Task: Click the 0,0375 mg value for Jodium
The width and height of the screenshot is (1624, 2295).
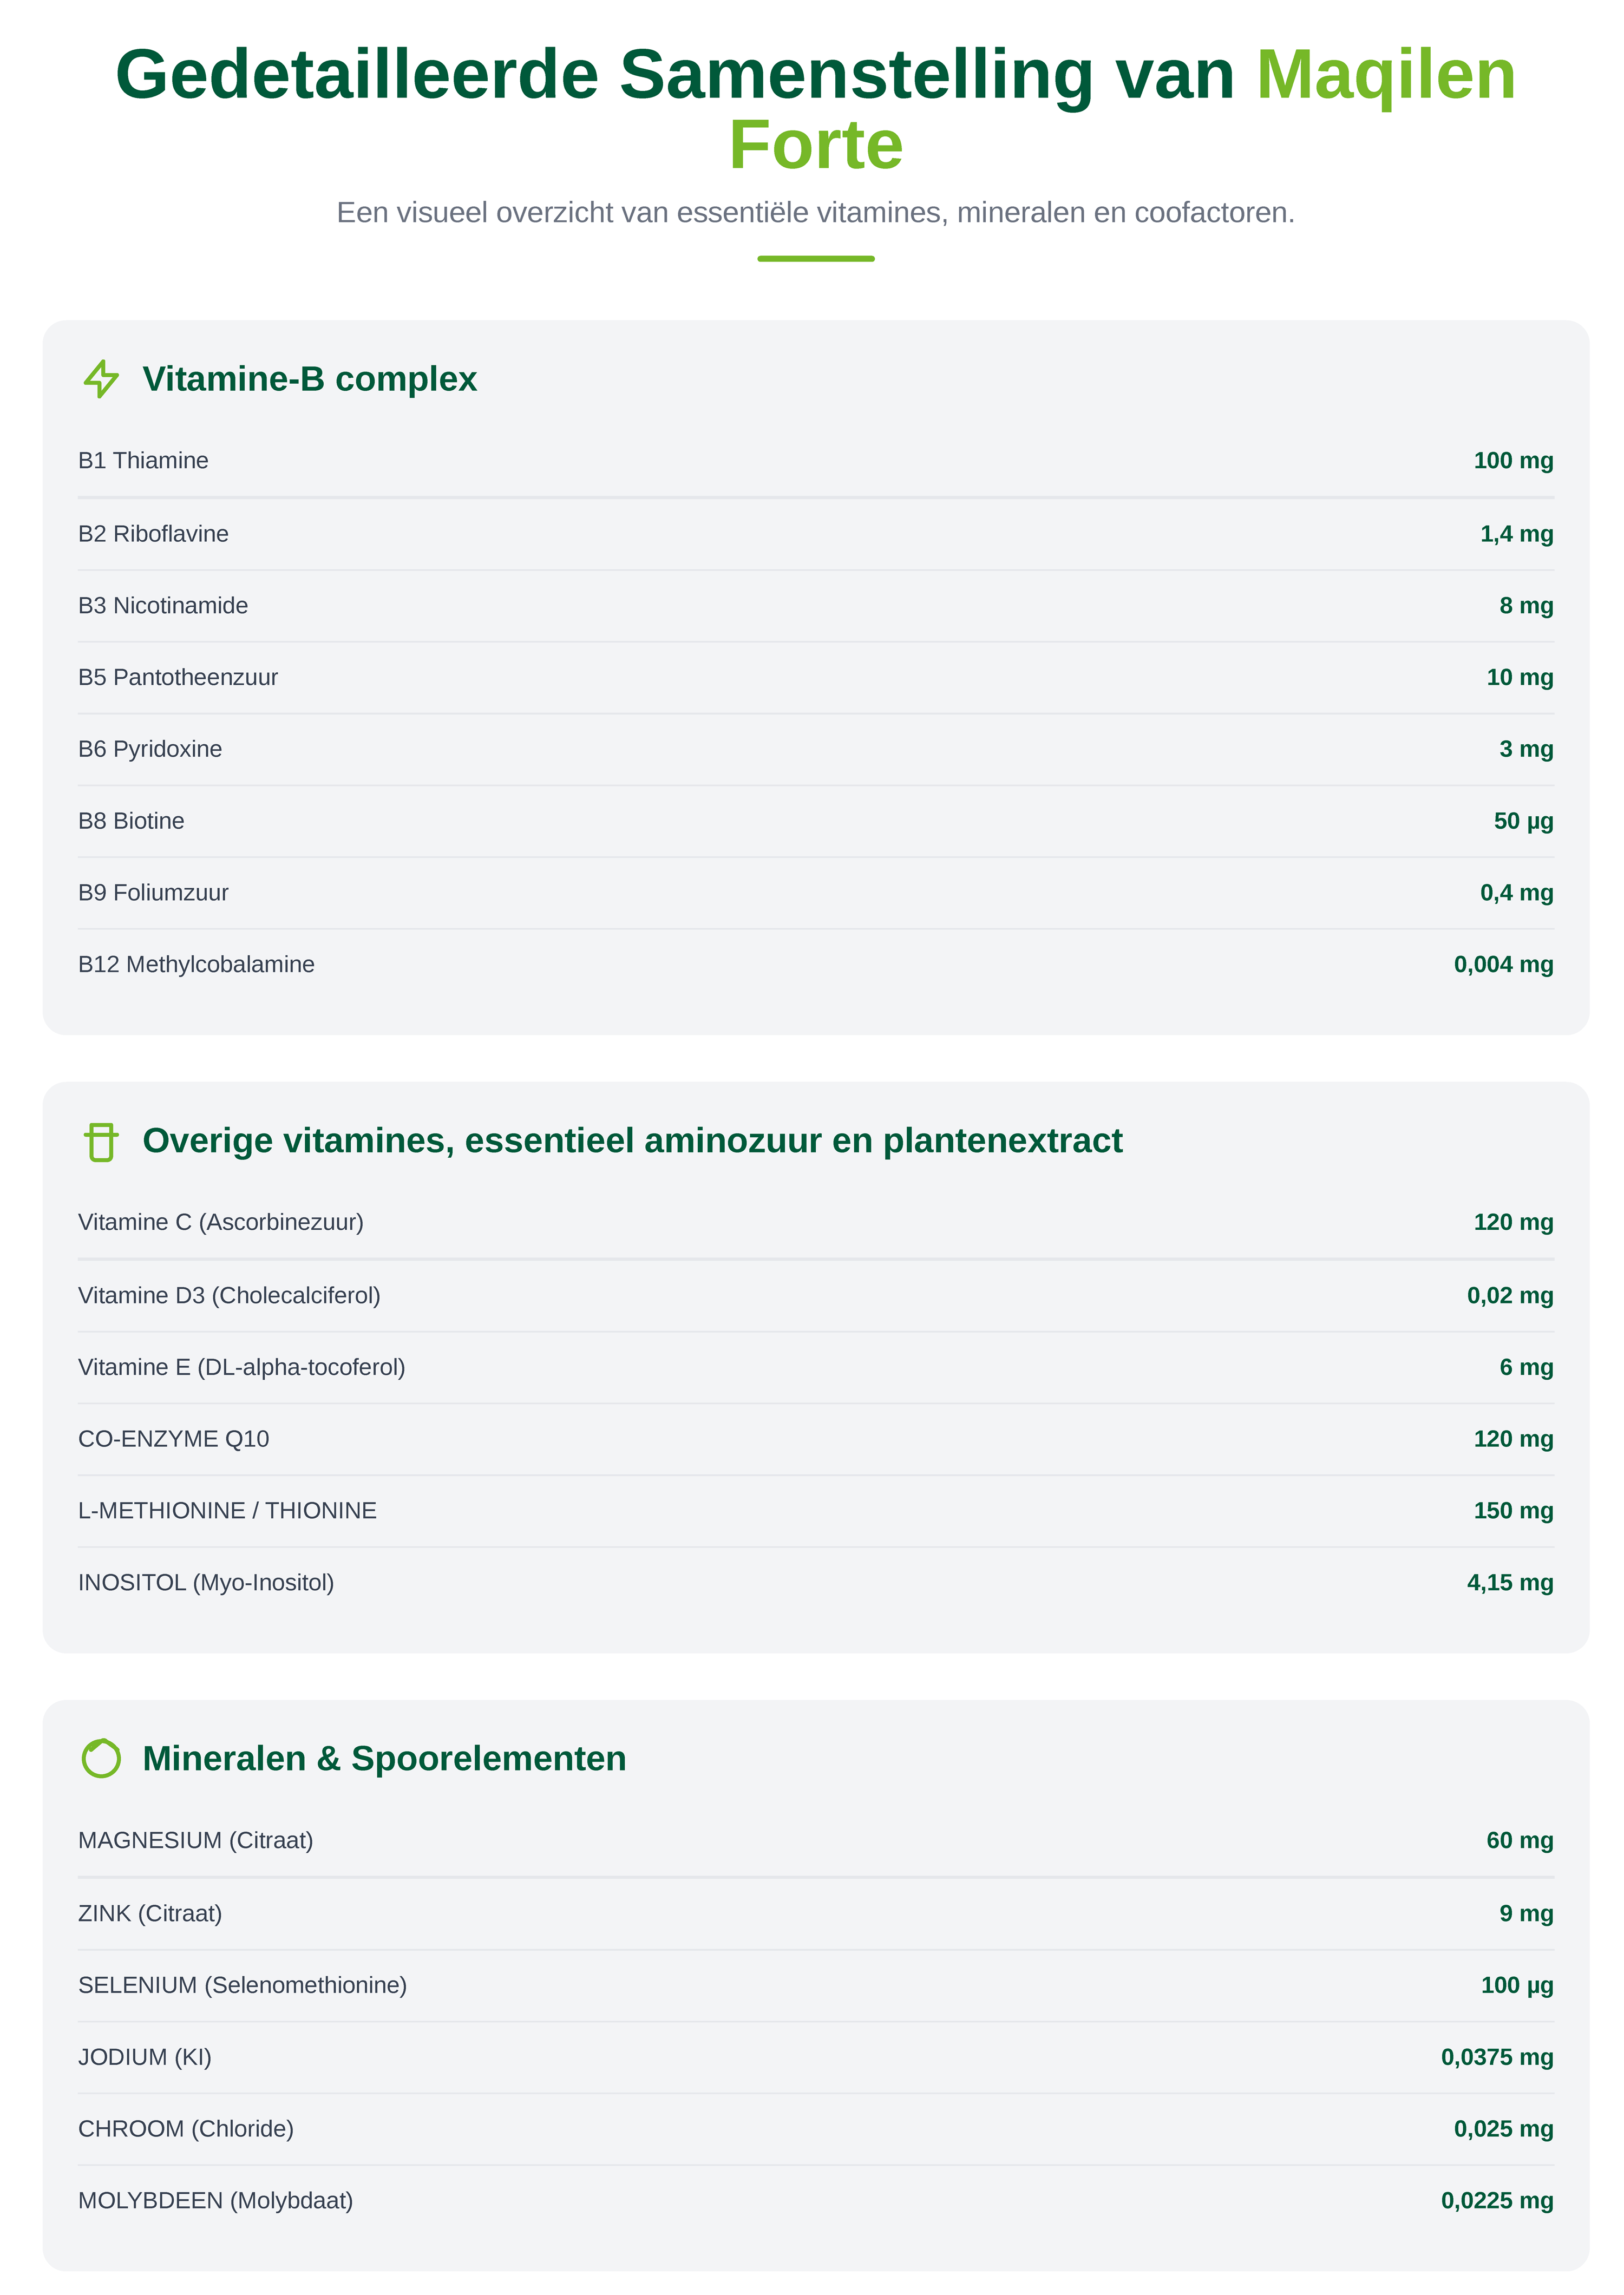Action: (1496, 2058)
